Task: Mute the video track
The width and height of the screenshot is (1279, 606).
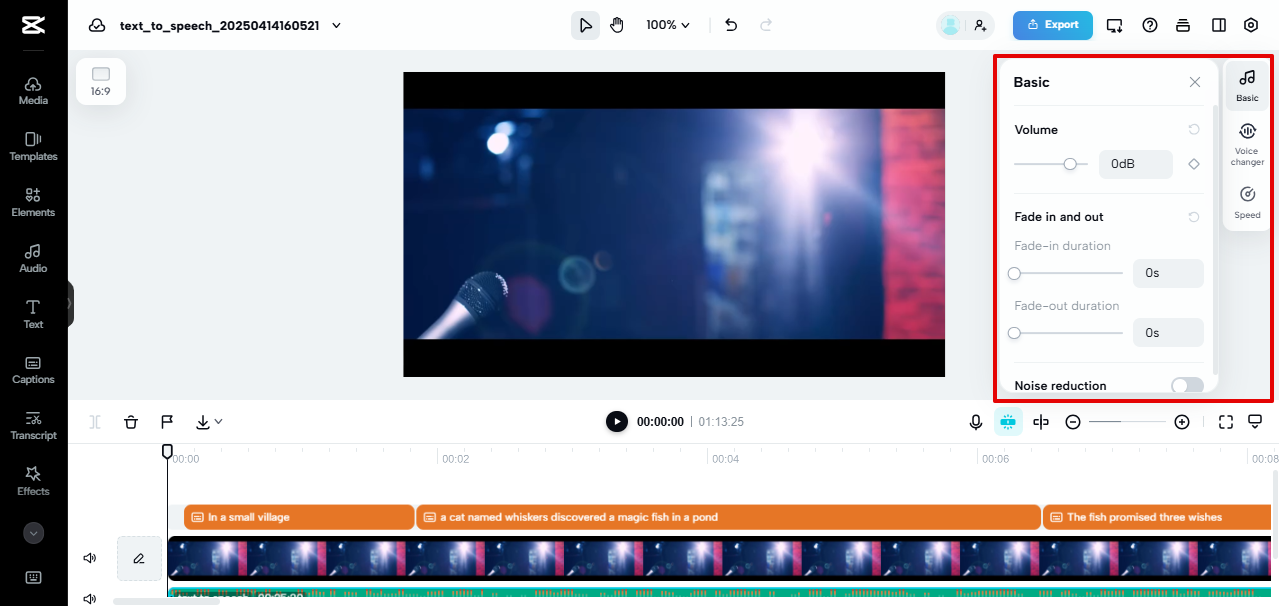Action: (89, 557)
